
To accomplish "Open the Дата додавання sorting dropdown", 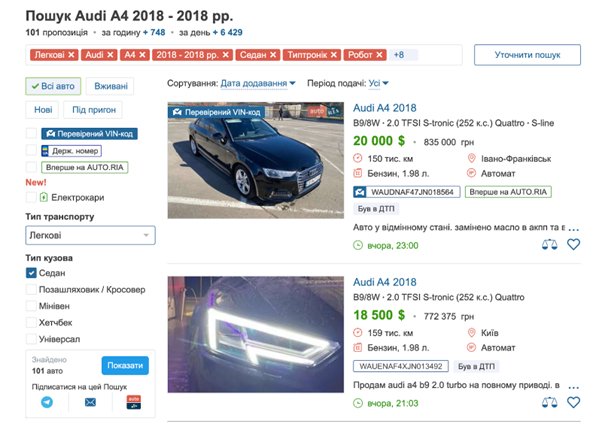I will tap(258, 83).
